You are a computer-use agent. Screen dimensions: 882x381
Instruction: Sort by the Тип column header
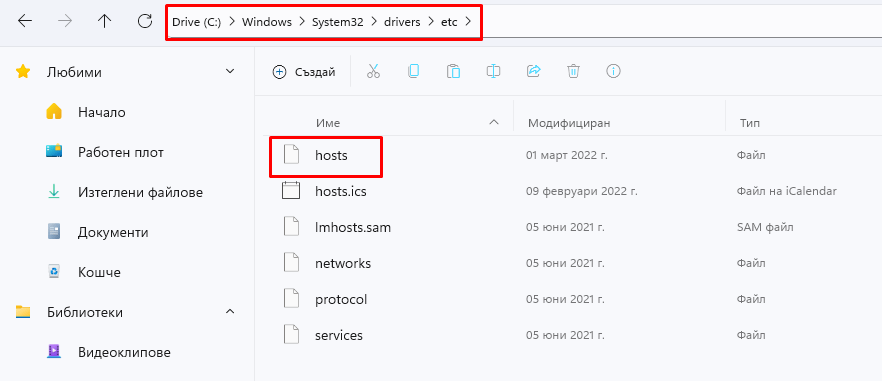(751, 123)
